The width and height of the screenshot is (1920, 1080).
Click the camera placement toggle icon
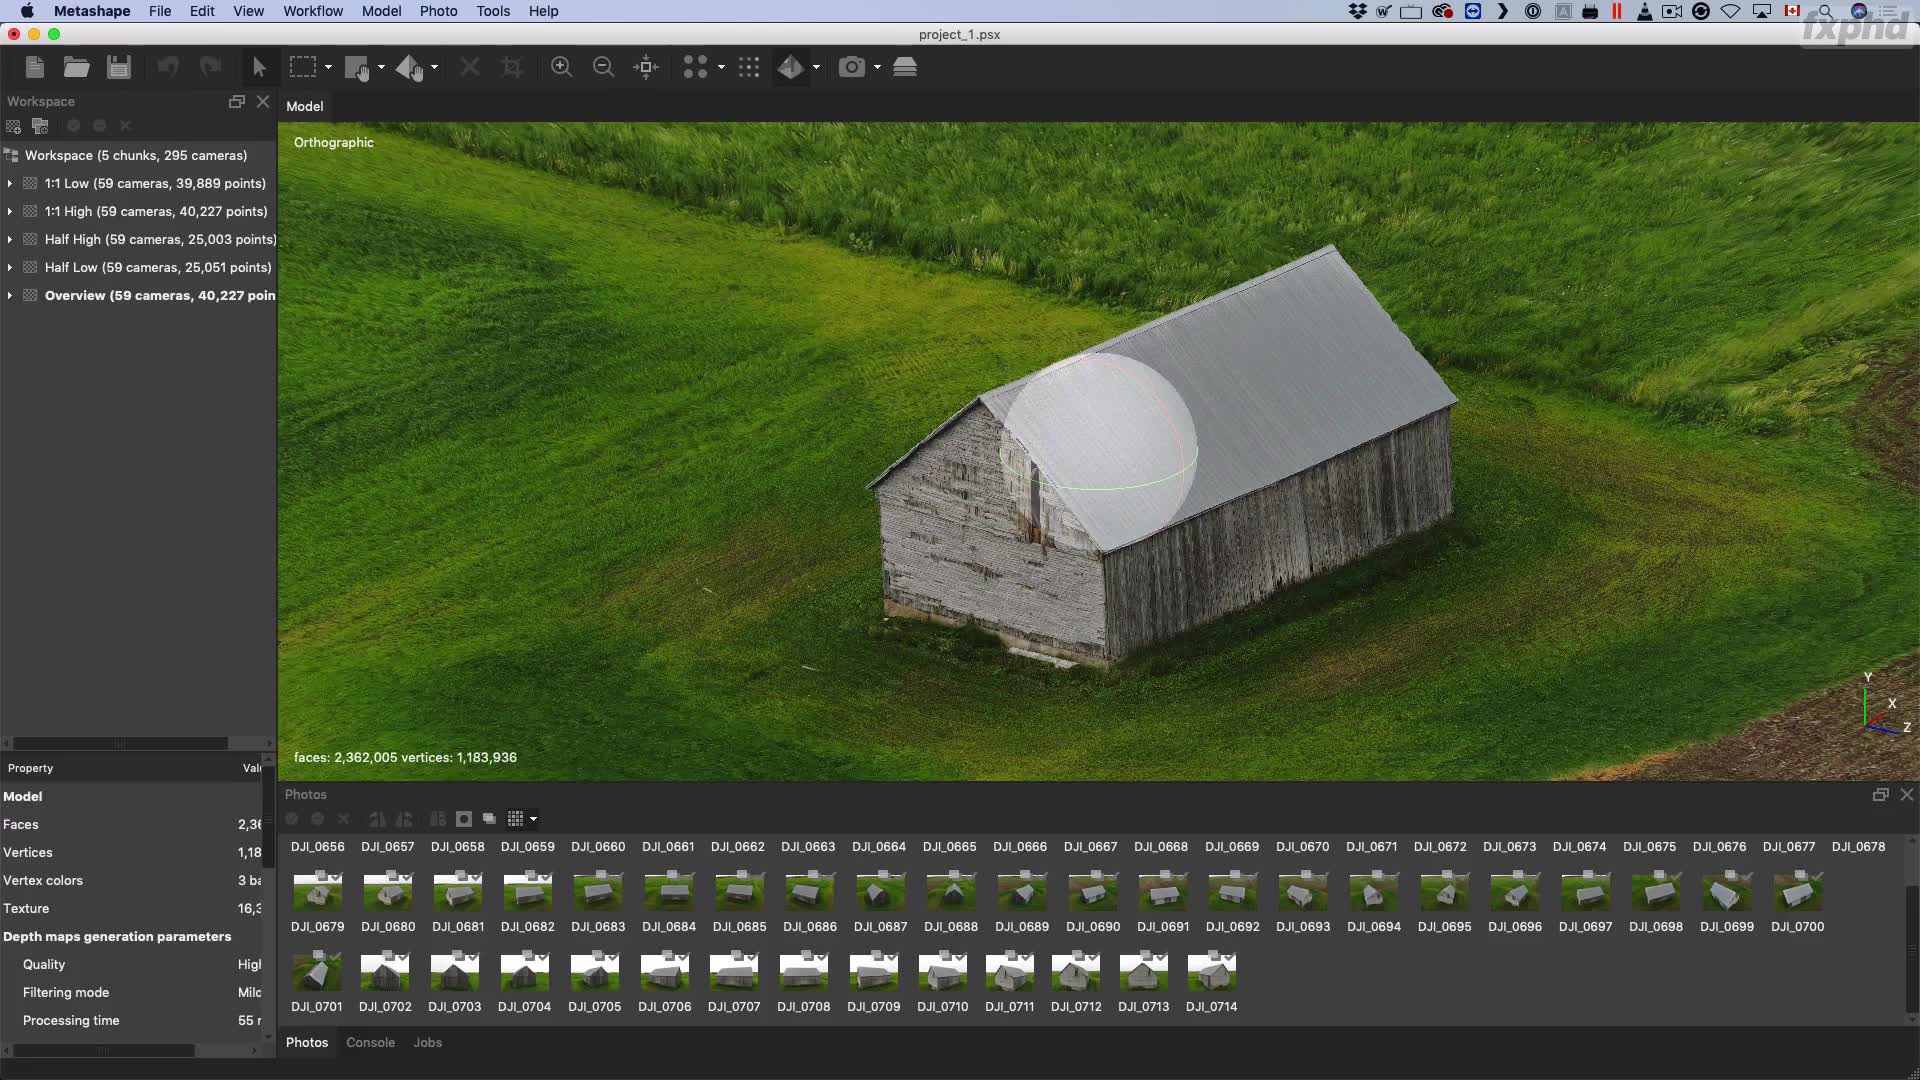(853, 67)
